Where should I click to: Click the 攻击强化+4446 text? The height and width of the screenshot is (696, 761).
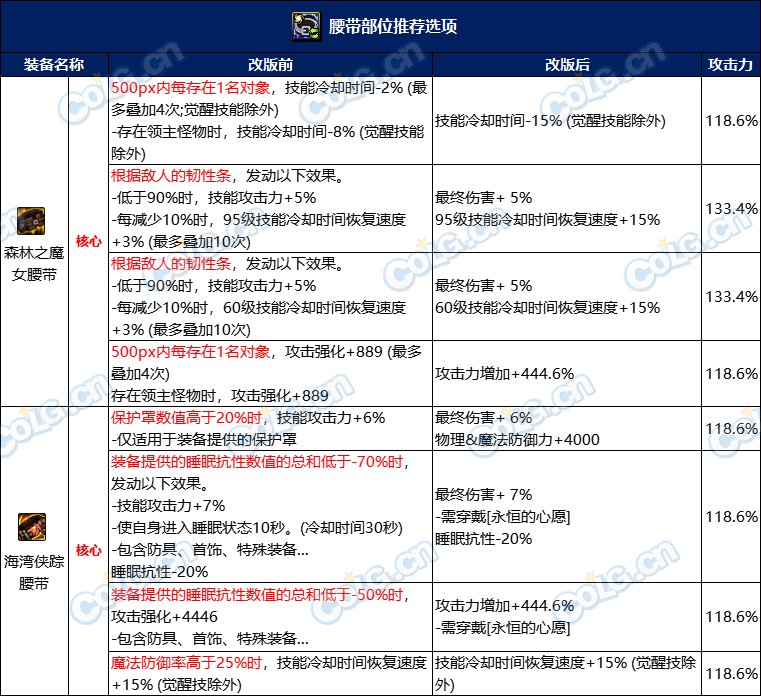click(164, 616)
